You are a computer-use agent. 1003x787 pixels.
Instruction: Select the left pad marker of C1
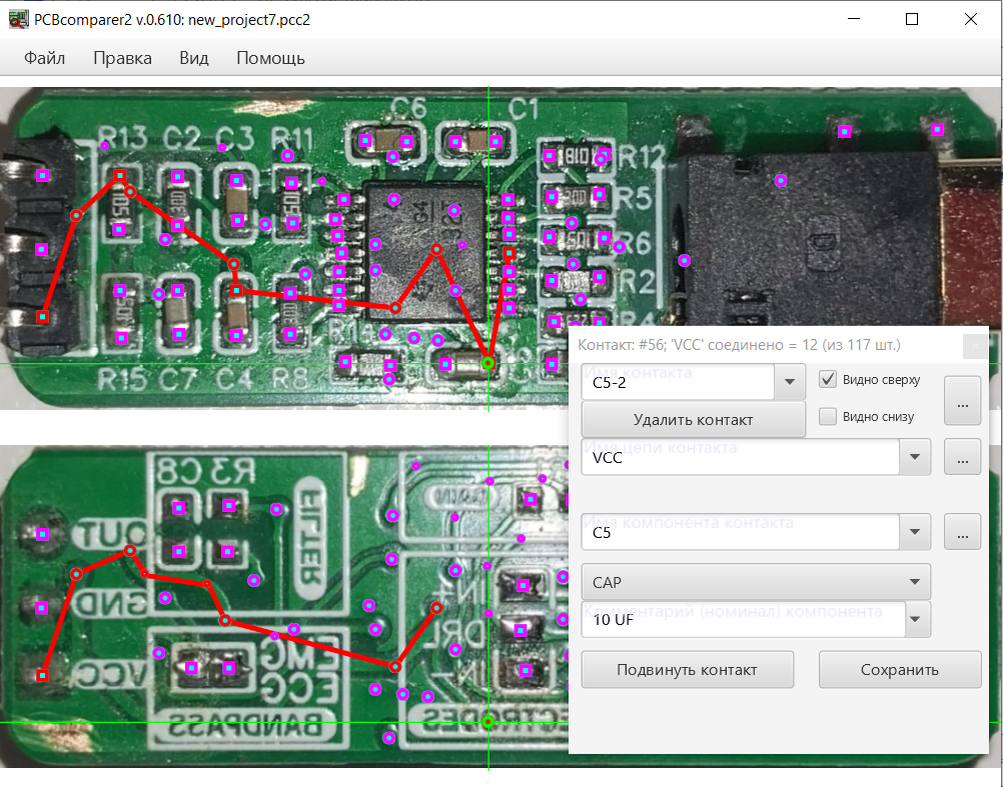tap(455, 141)
